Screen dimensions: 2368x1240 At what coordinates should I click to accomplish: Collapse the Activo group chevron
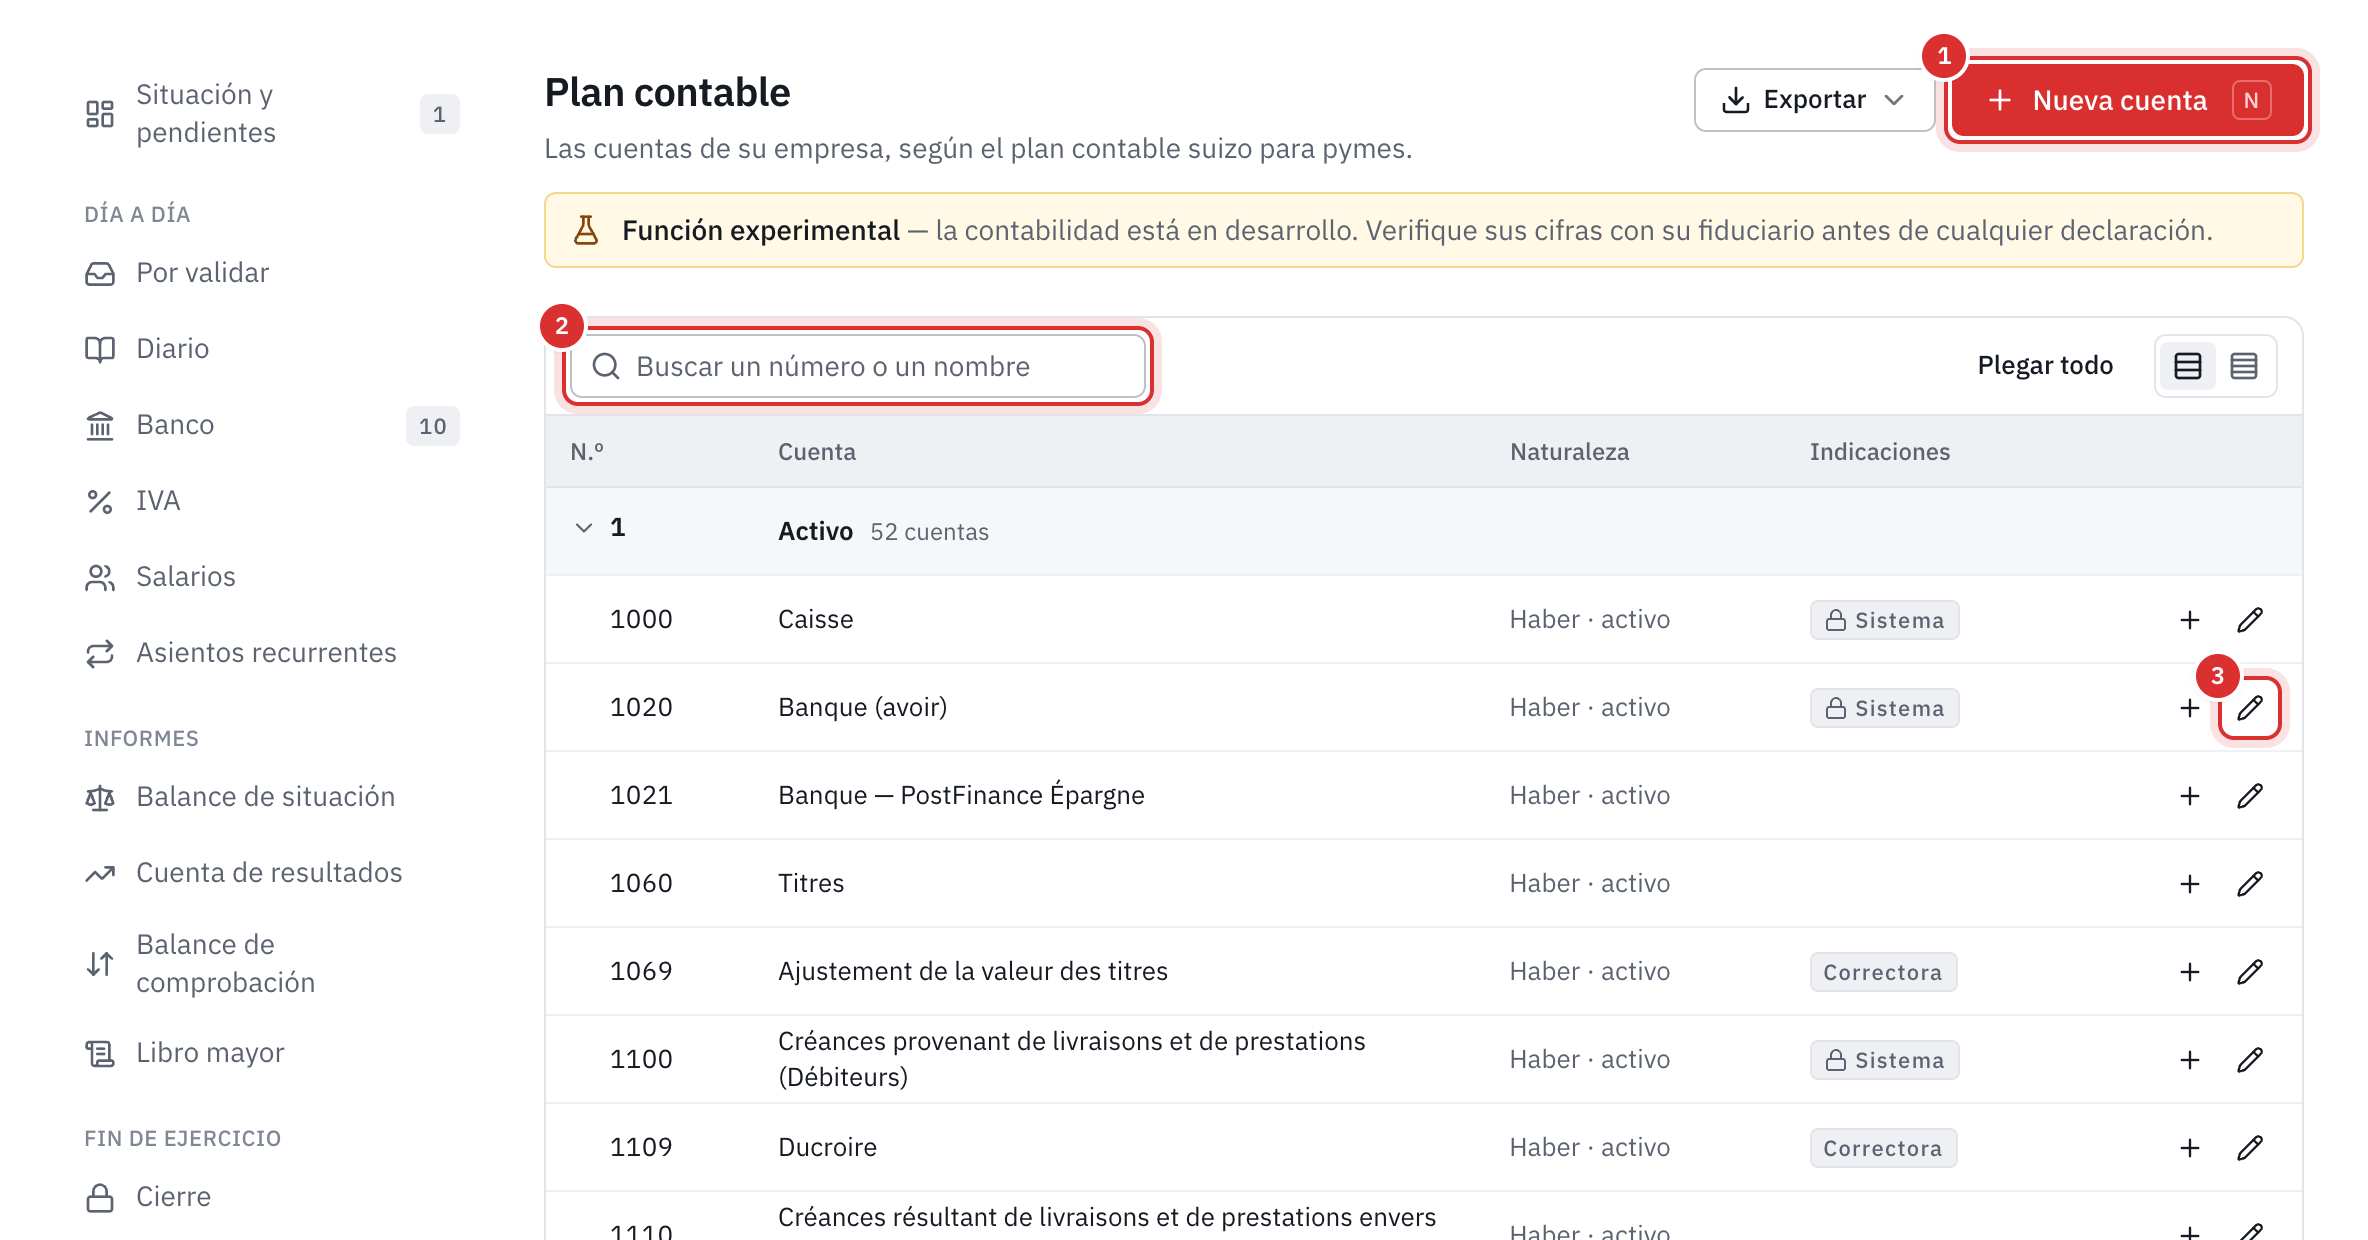tap(584, 528)
